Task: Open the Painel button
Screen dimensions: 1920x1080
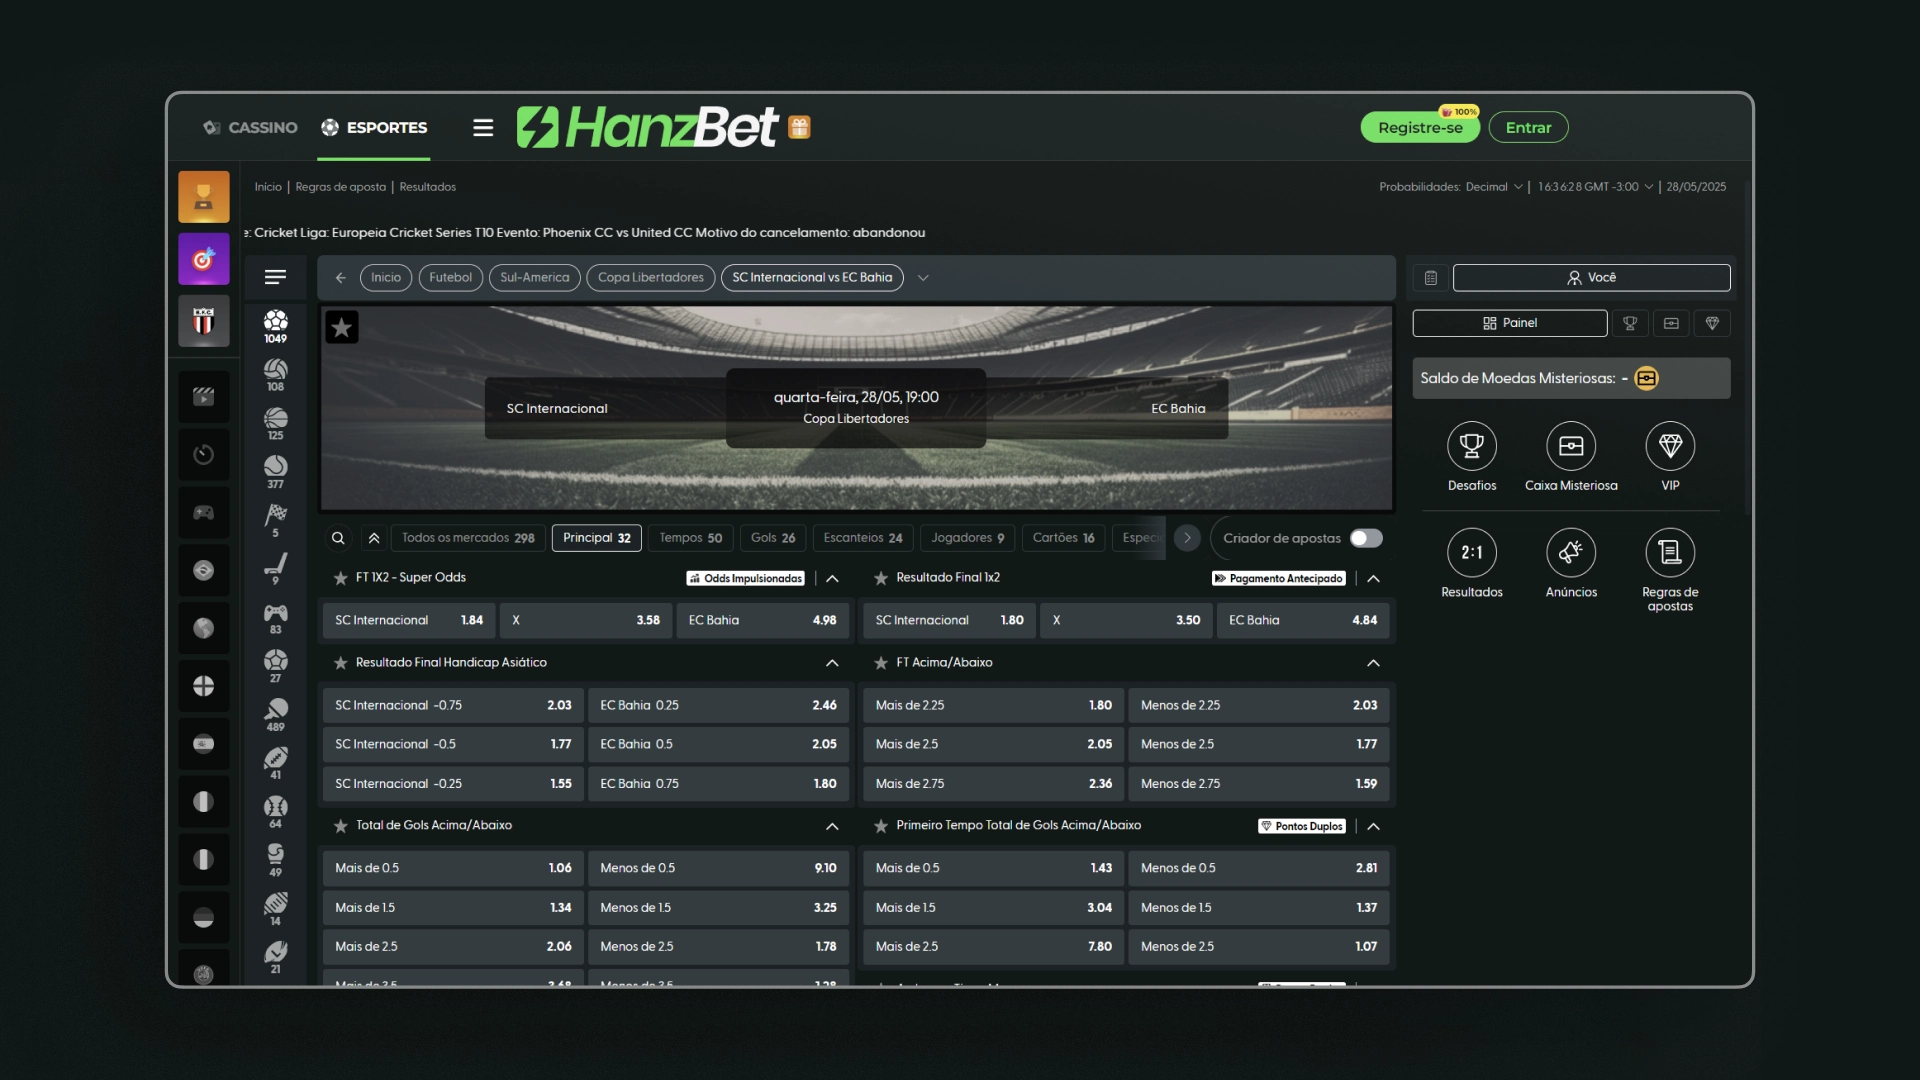Action: (x=1510, y=323)
